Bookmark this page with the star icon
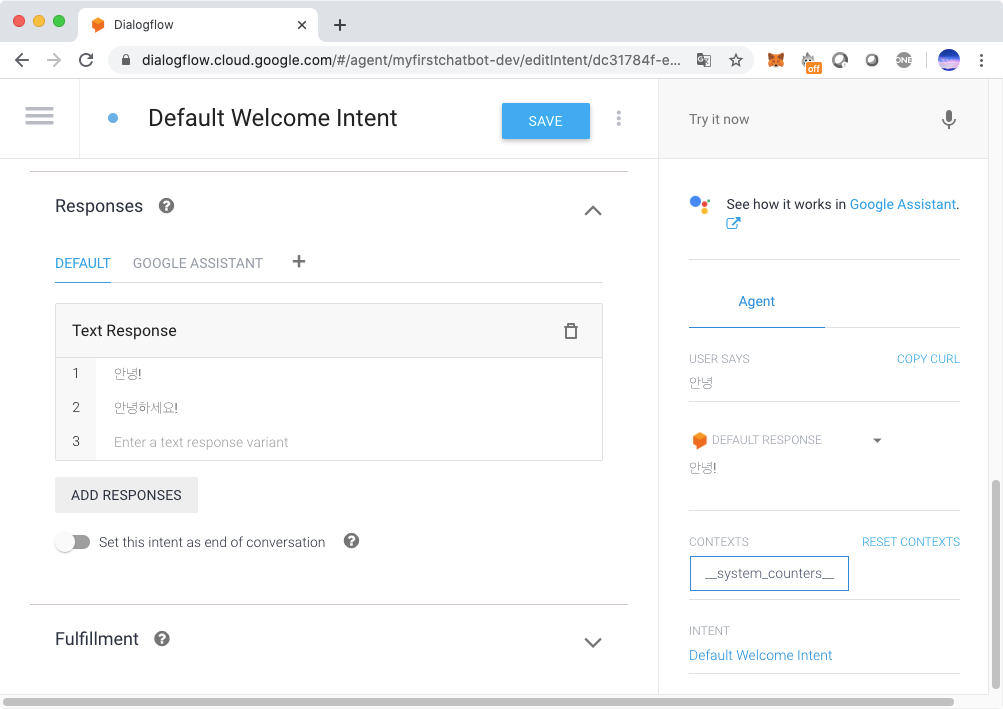The image size is (1003, 709). [736, 60]
